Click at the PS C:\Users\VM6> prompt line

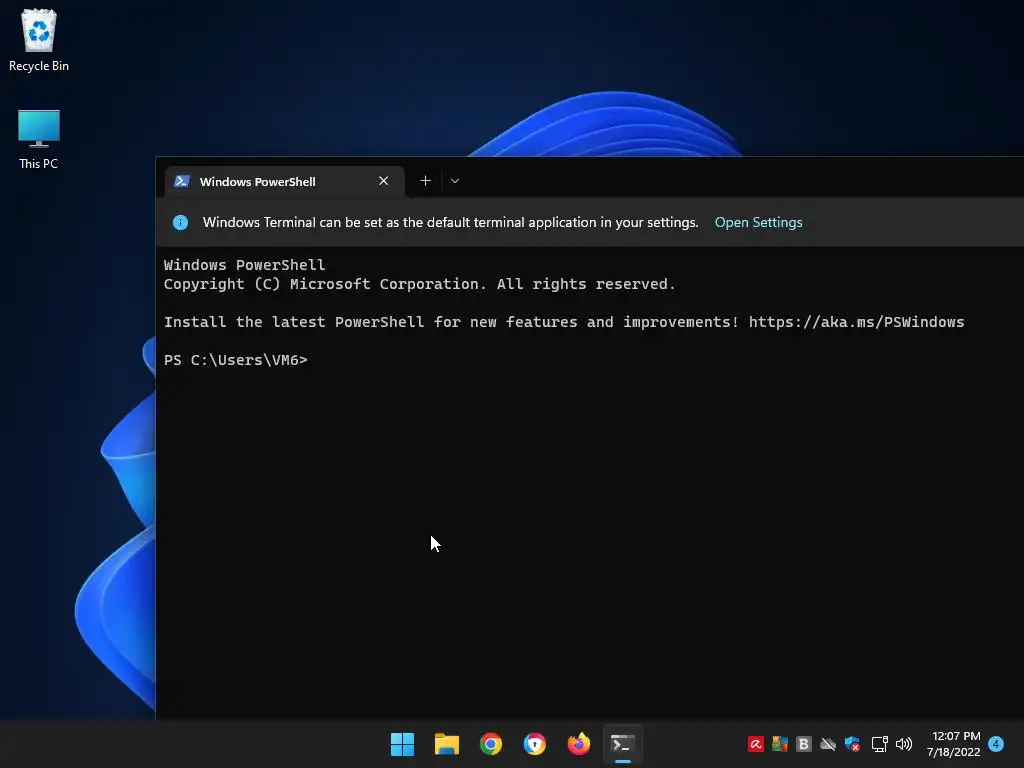235,360
